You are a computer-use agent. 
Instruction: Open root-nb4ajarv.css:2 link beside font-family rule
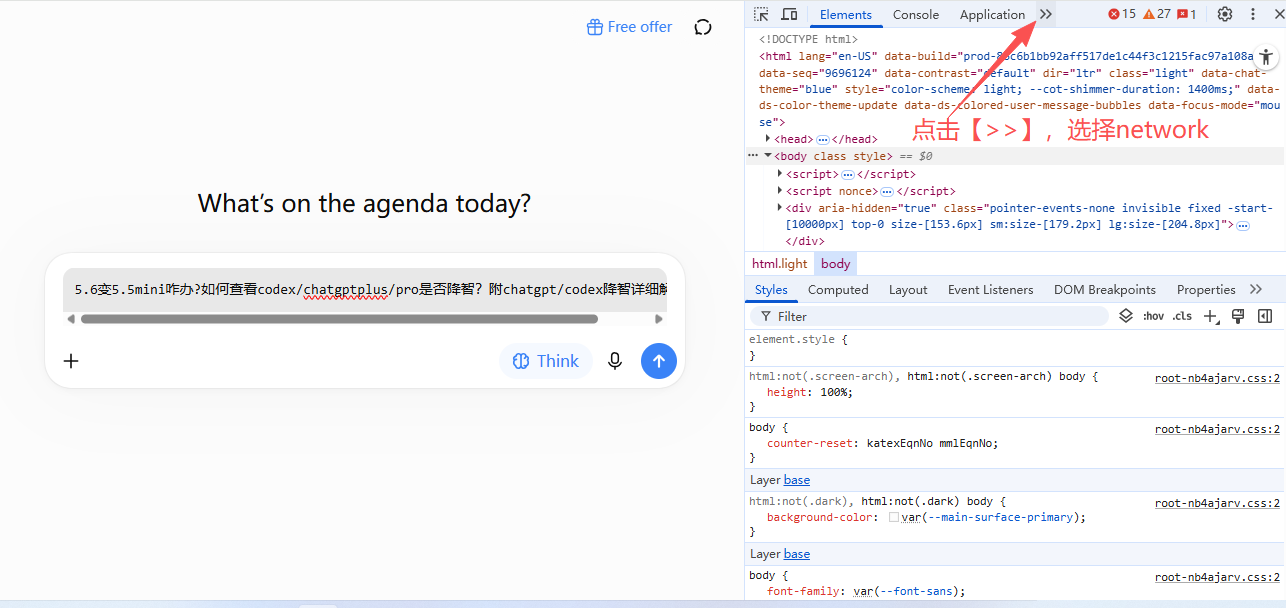(x=1217, y=577)
